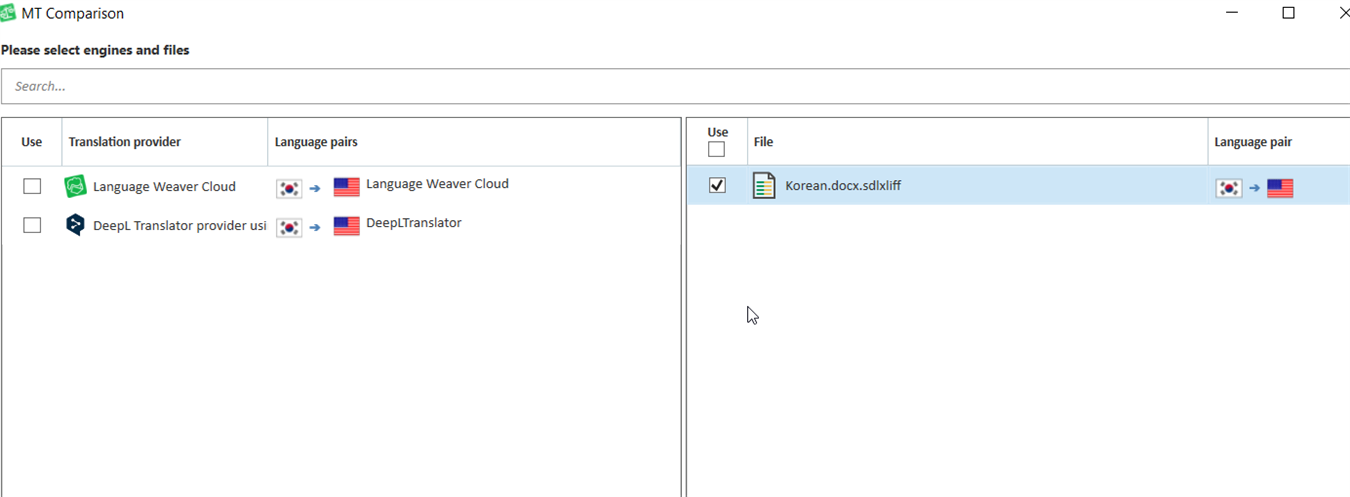Click the Translation provider column header
1350x497 pixels.
(124, 142)
